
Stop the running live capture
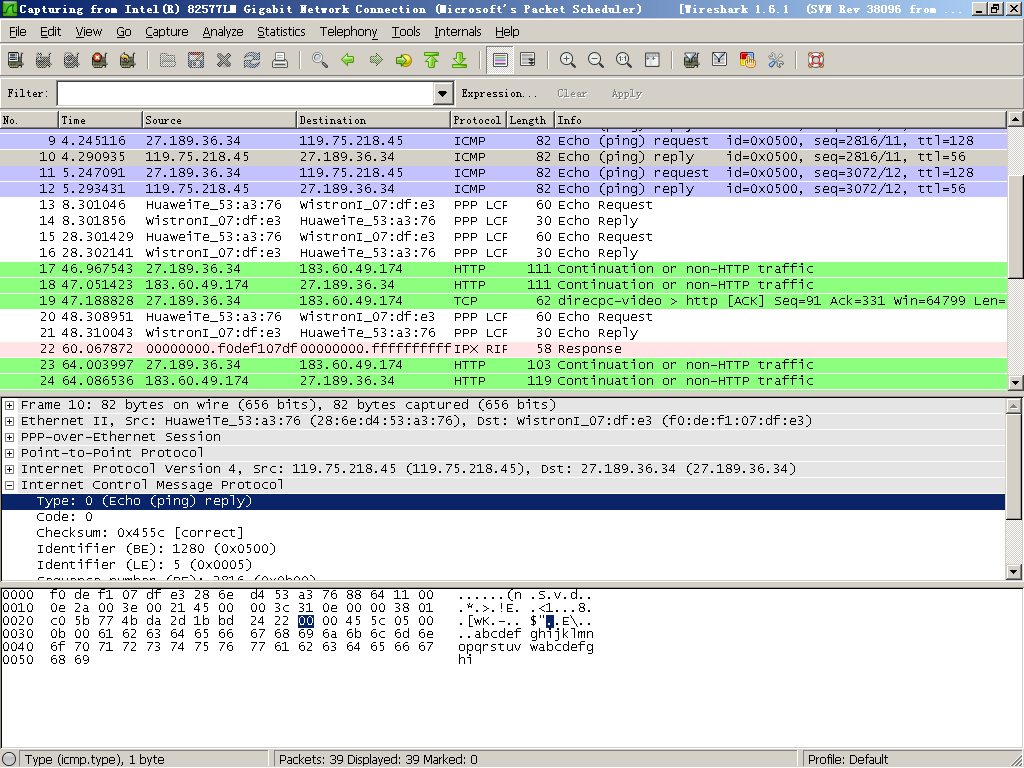pyautogui.click(x=100, y=61)
